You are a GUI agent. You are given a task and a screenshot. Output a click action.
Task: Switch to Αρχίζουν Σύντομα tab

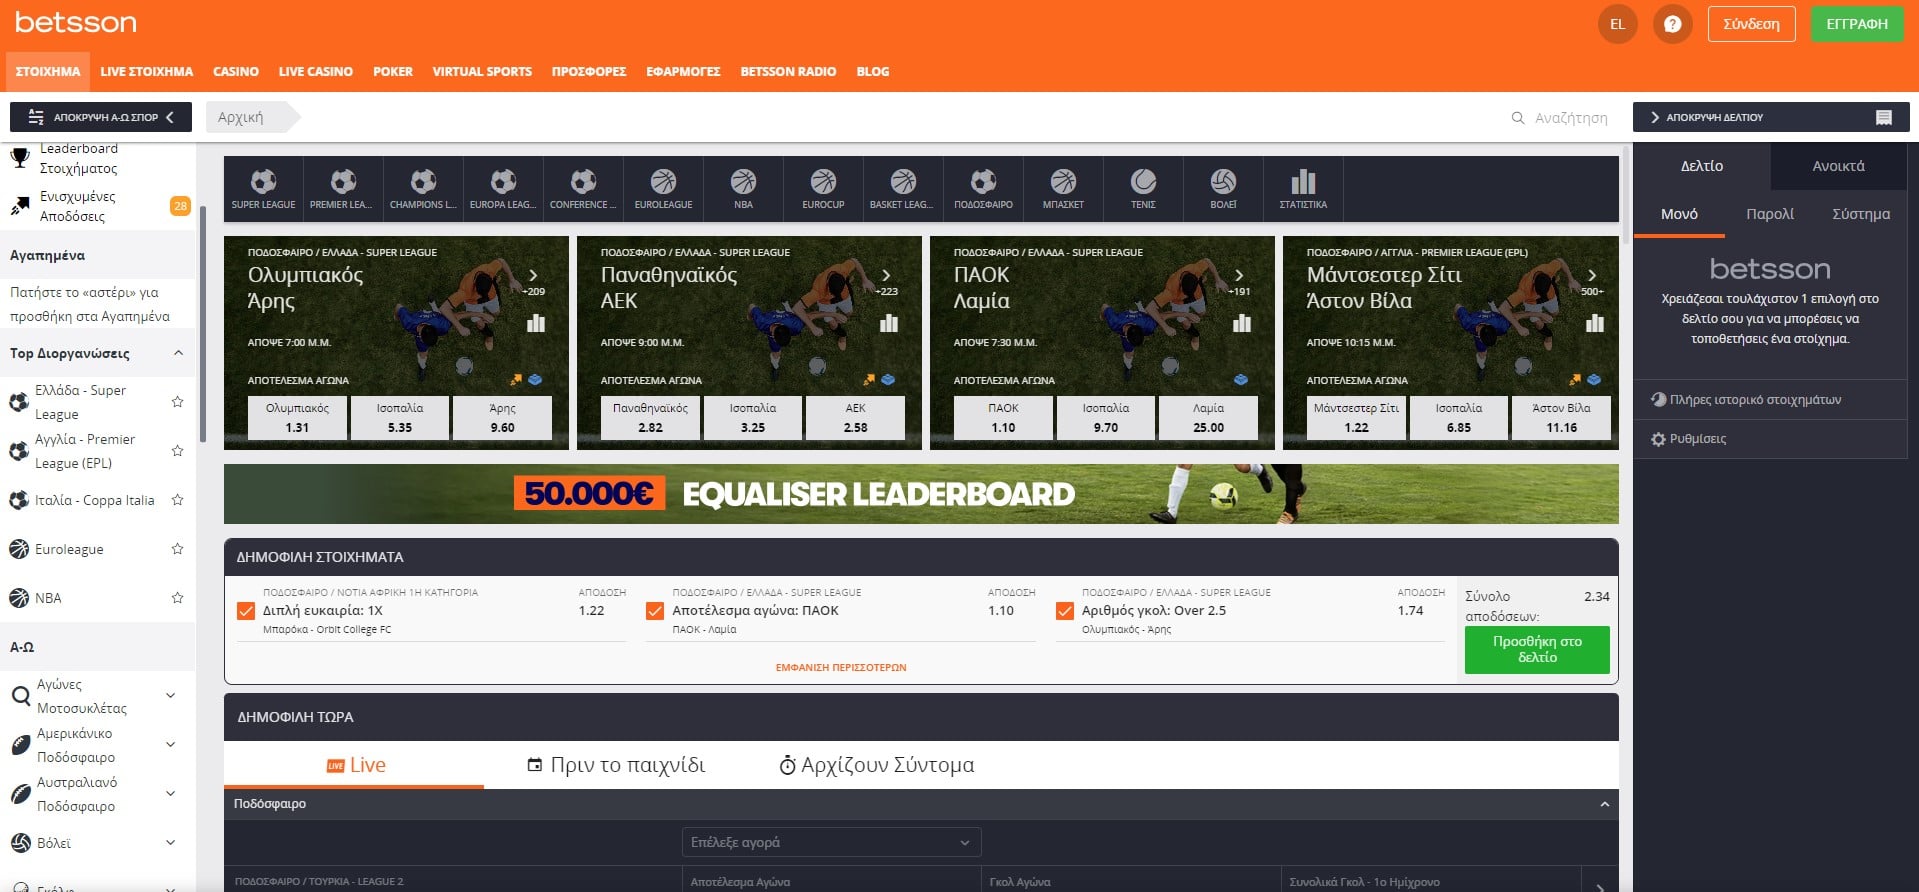[876, 765]
